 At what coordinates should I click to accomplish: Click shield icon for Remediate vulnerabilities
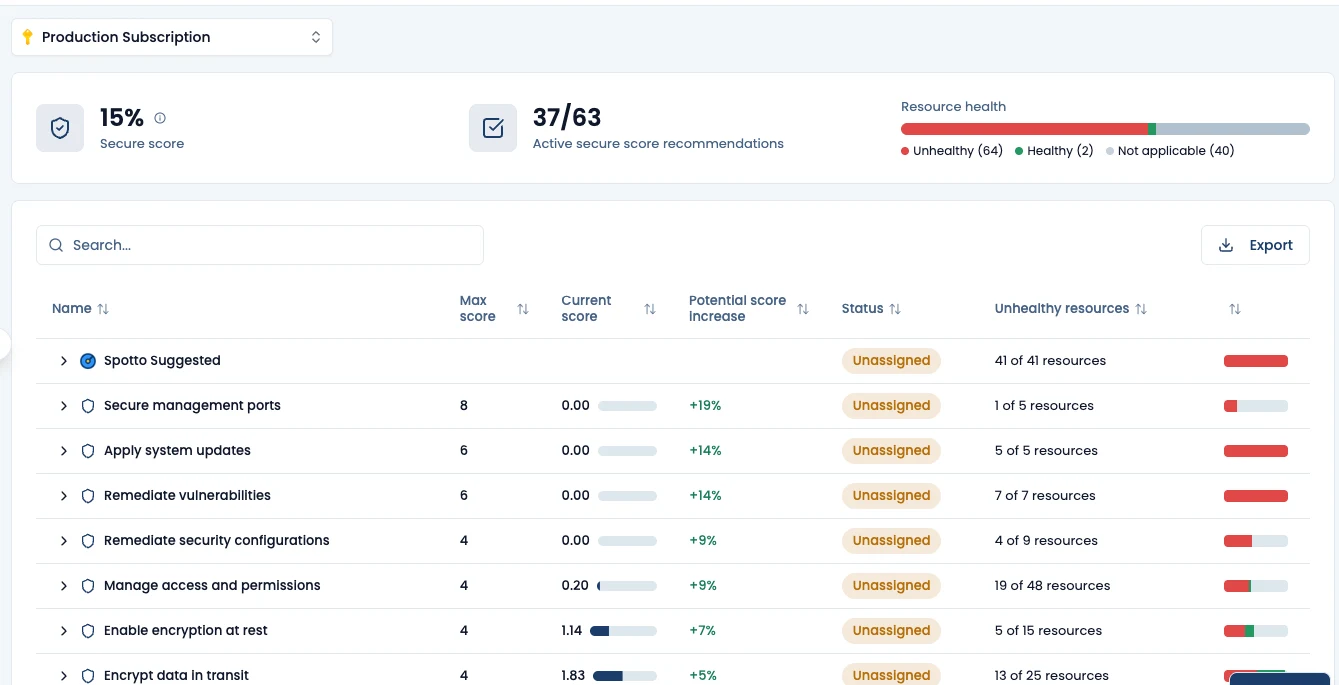(88, 496)
